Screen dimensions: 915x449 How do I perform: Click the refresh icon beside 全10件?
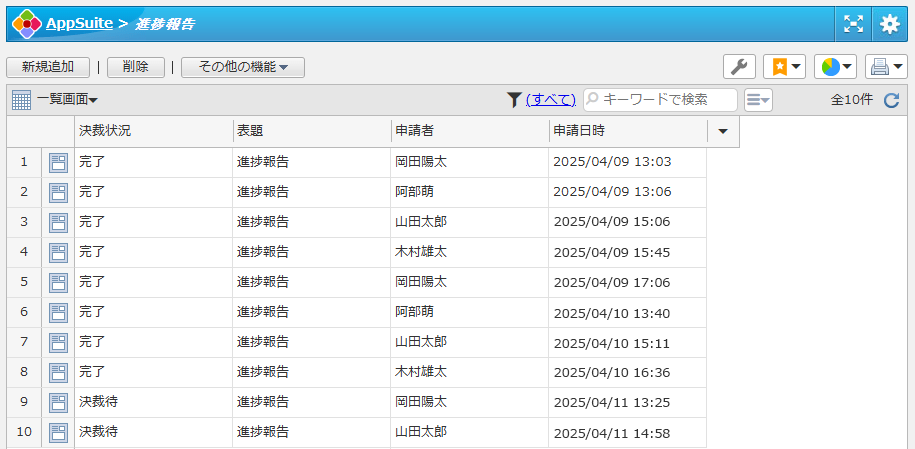pos(892,100)
